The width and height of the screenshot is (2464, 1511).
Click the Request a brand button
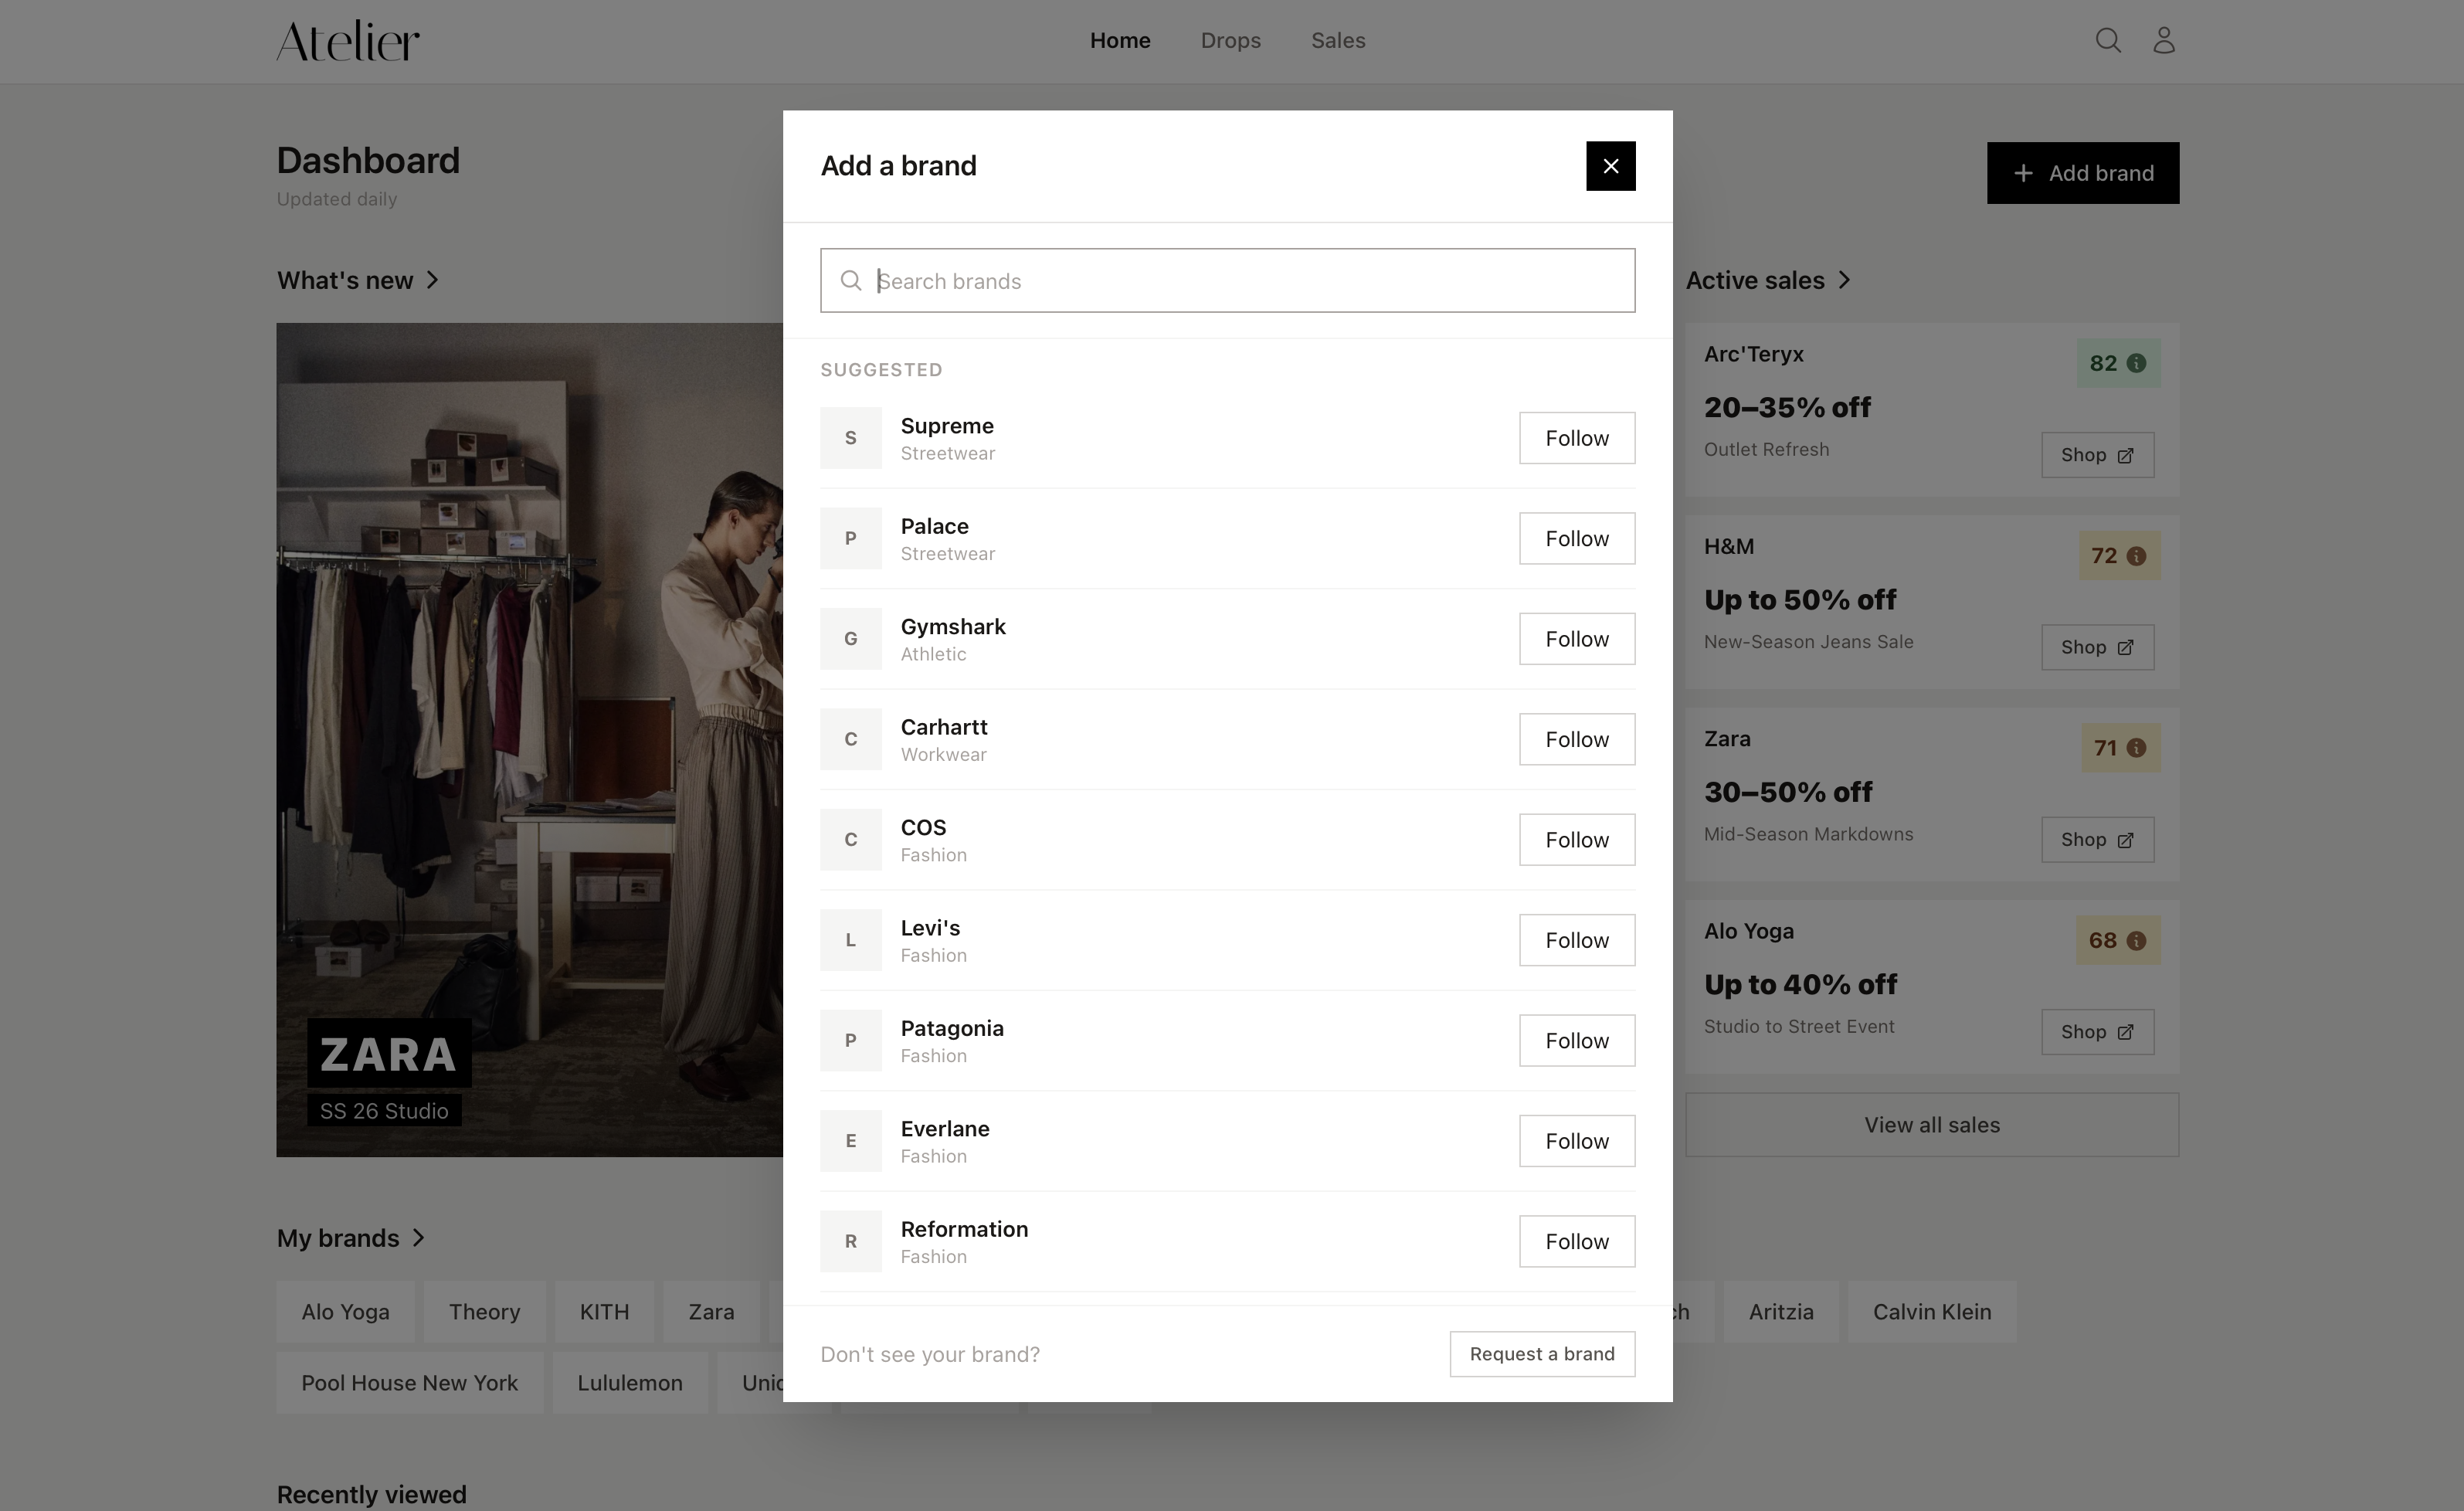pos(1542,1354)
